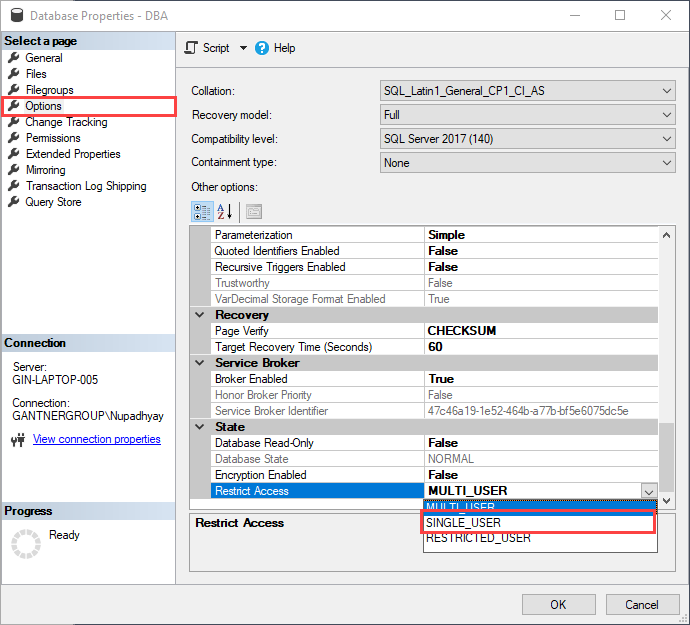This screenshot has width=690, height=625.
Task: Click the wrench icon beside Permissions
Action: (x=14, y=138)
